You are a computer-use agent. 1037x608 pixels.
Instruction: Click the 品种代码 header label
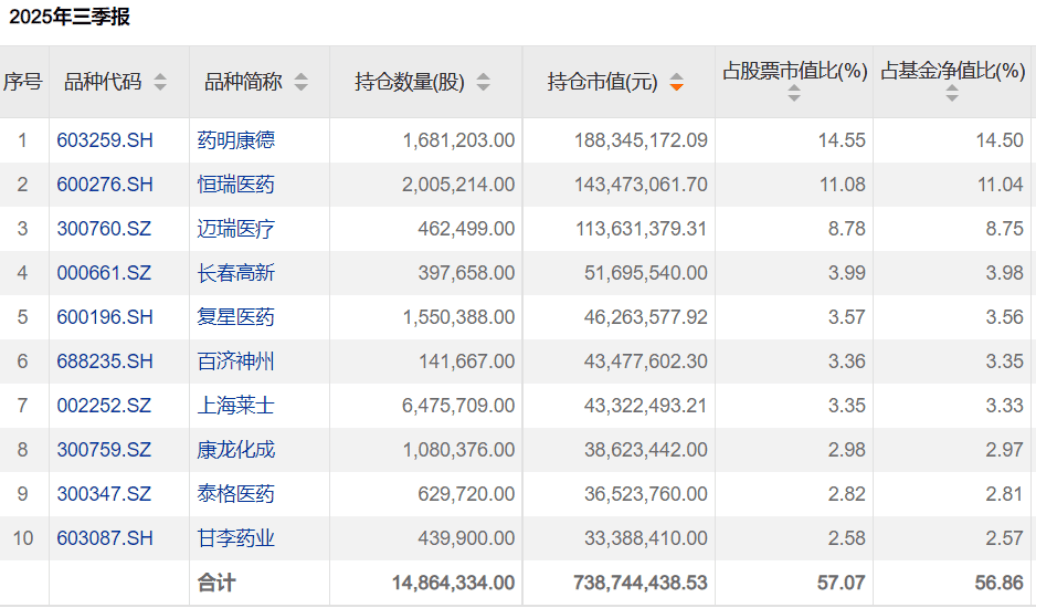pos(103,82)
